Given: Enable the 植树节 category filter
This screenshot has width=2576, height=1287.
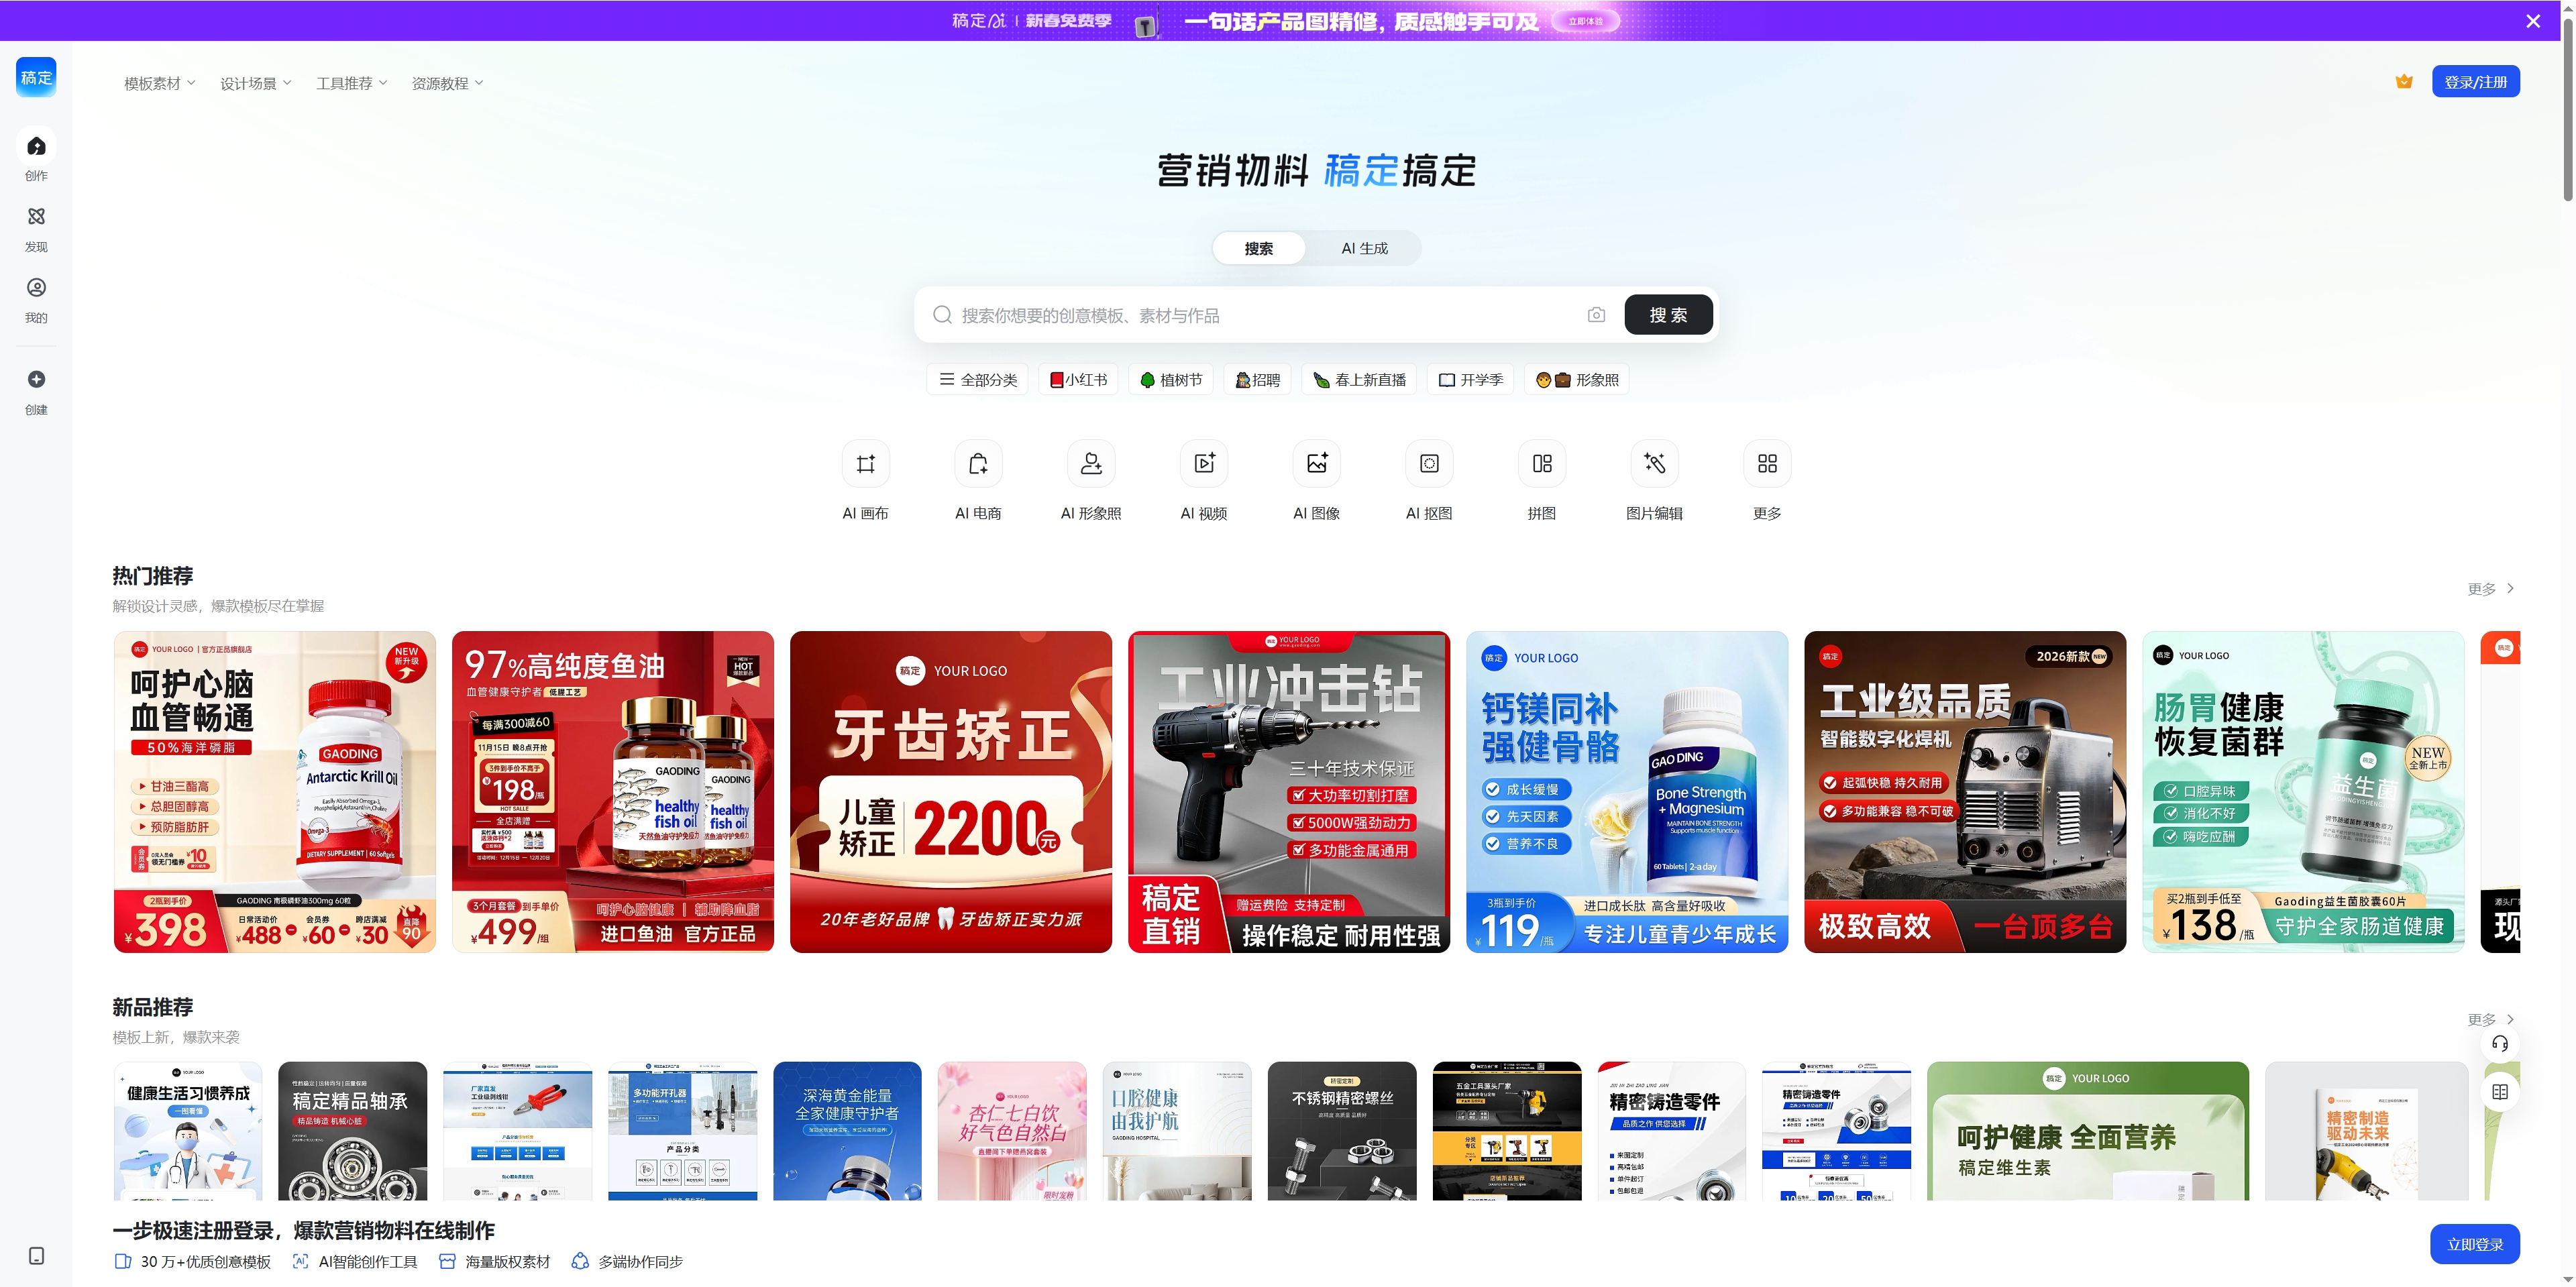Looking at the screenshot, I should click(1170, 379).
